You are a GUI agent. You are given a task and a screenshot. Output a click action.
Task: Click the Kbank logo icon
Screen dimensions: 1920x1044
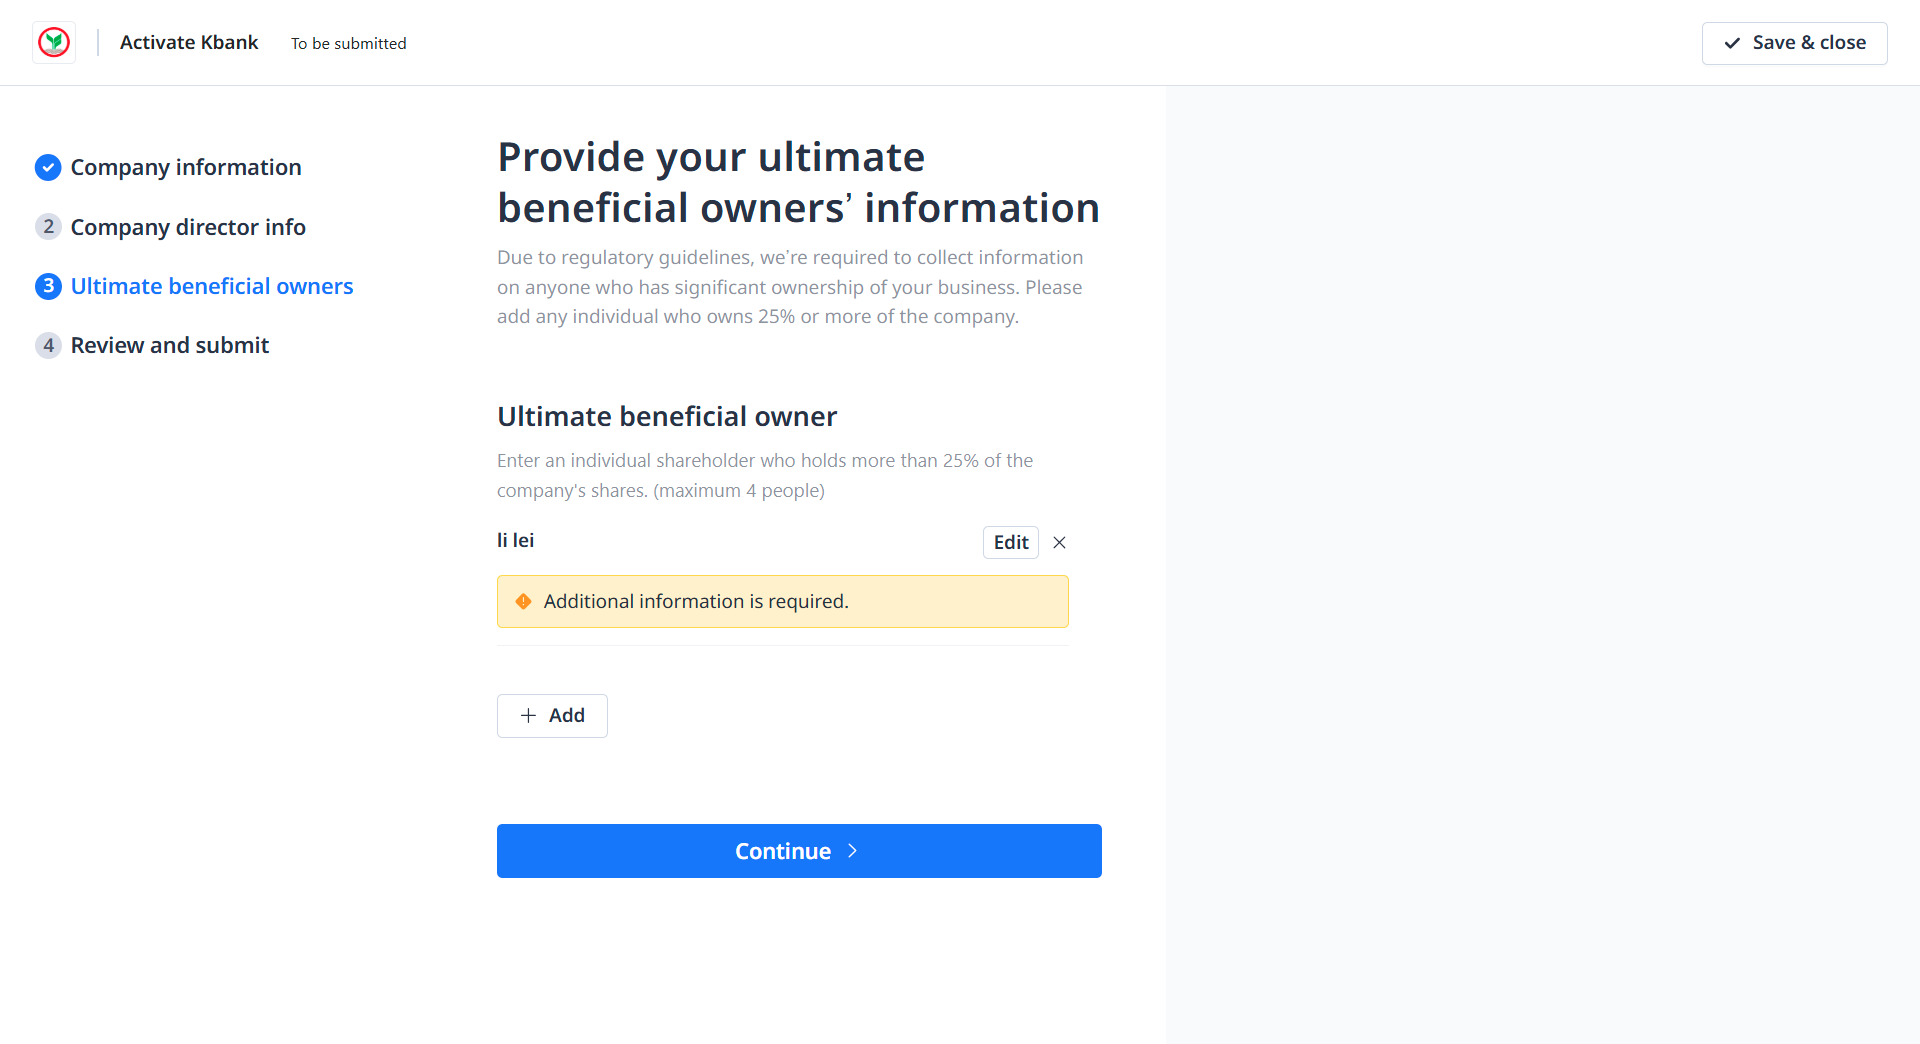54,42
